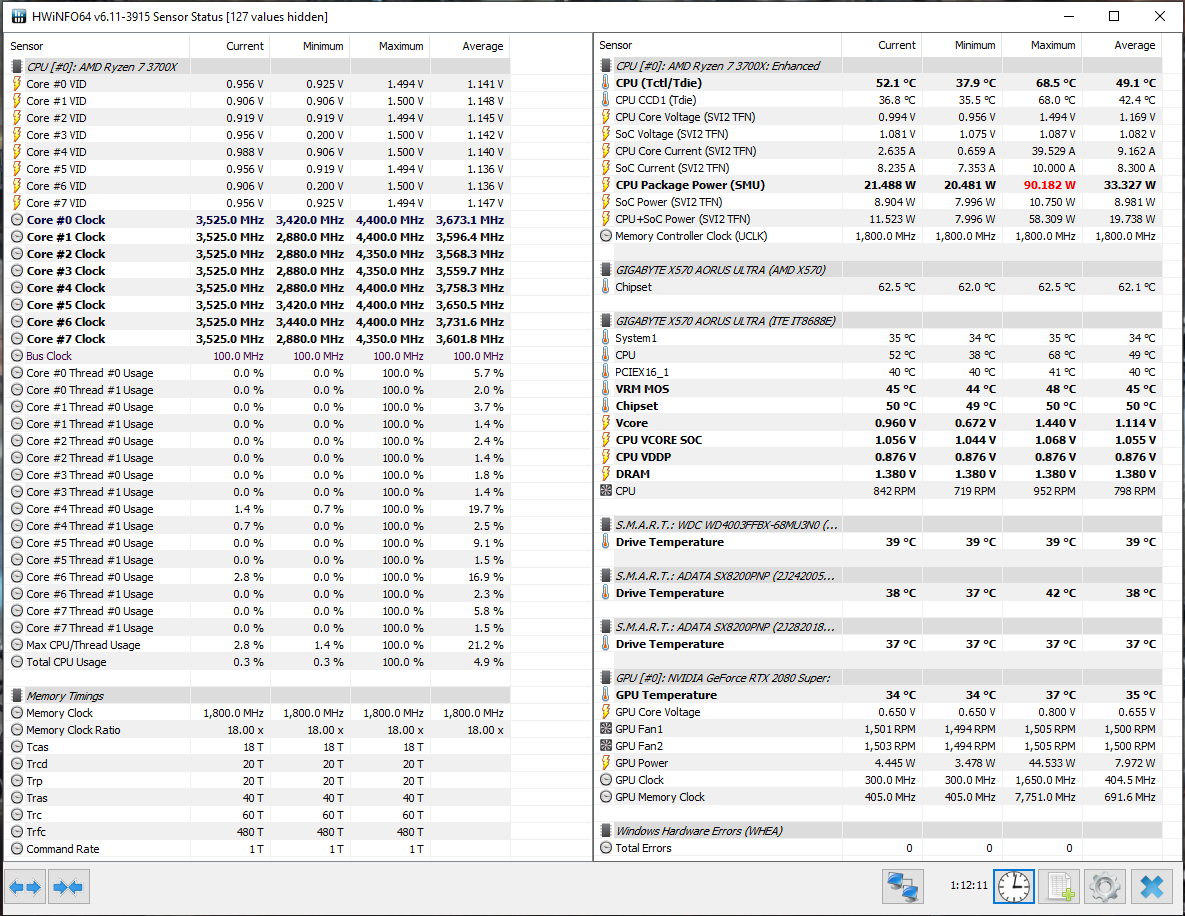Click the 1:12:11 elapsed time display

click(x=968, y=885)
